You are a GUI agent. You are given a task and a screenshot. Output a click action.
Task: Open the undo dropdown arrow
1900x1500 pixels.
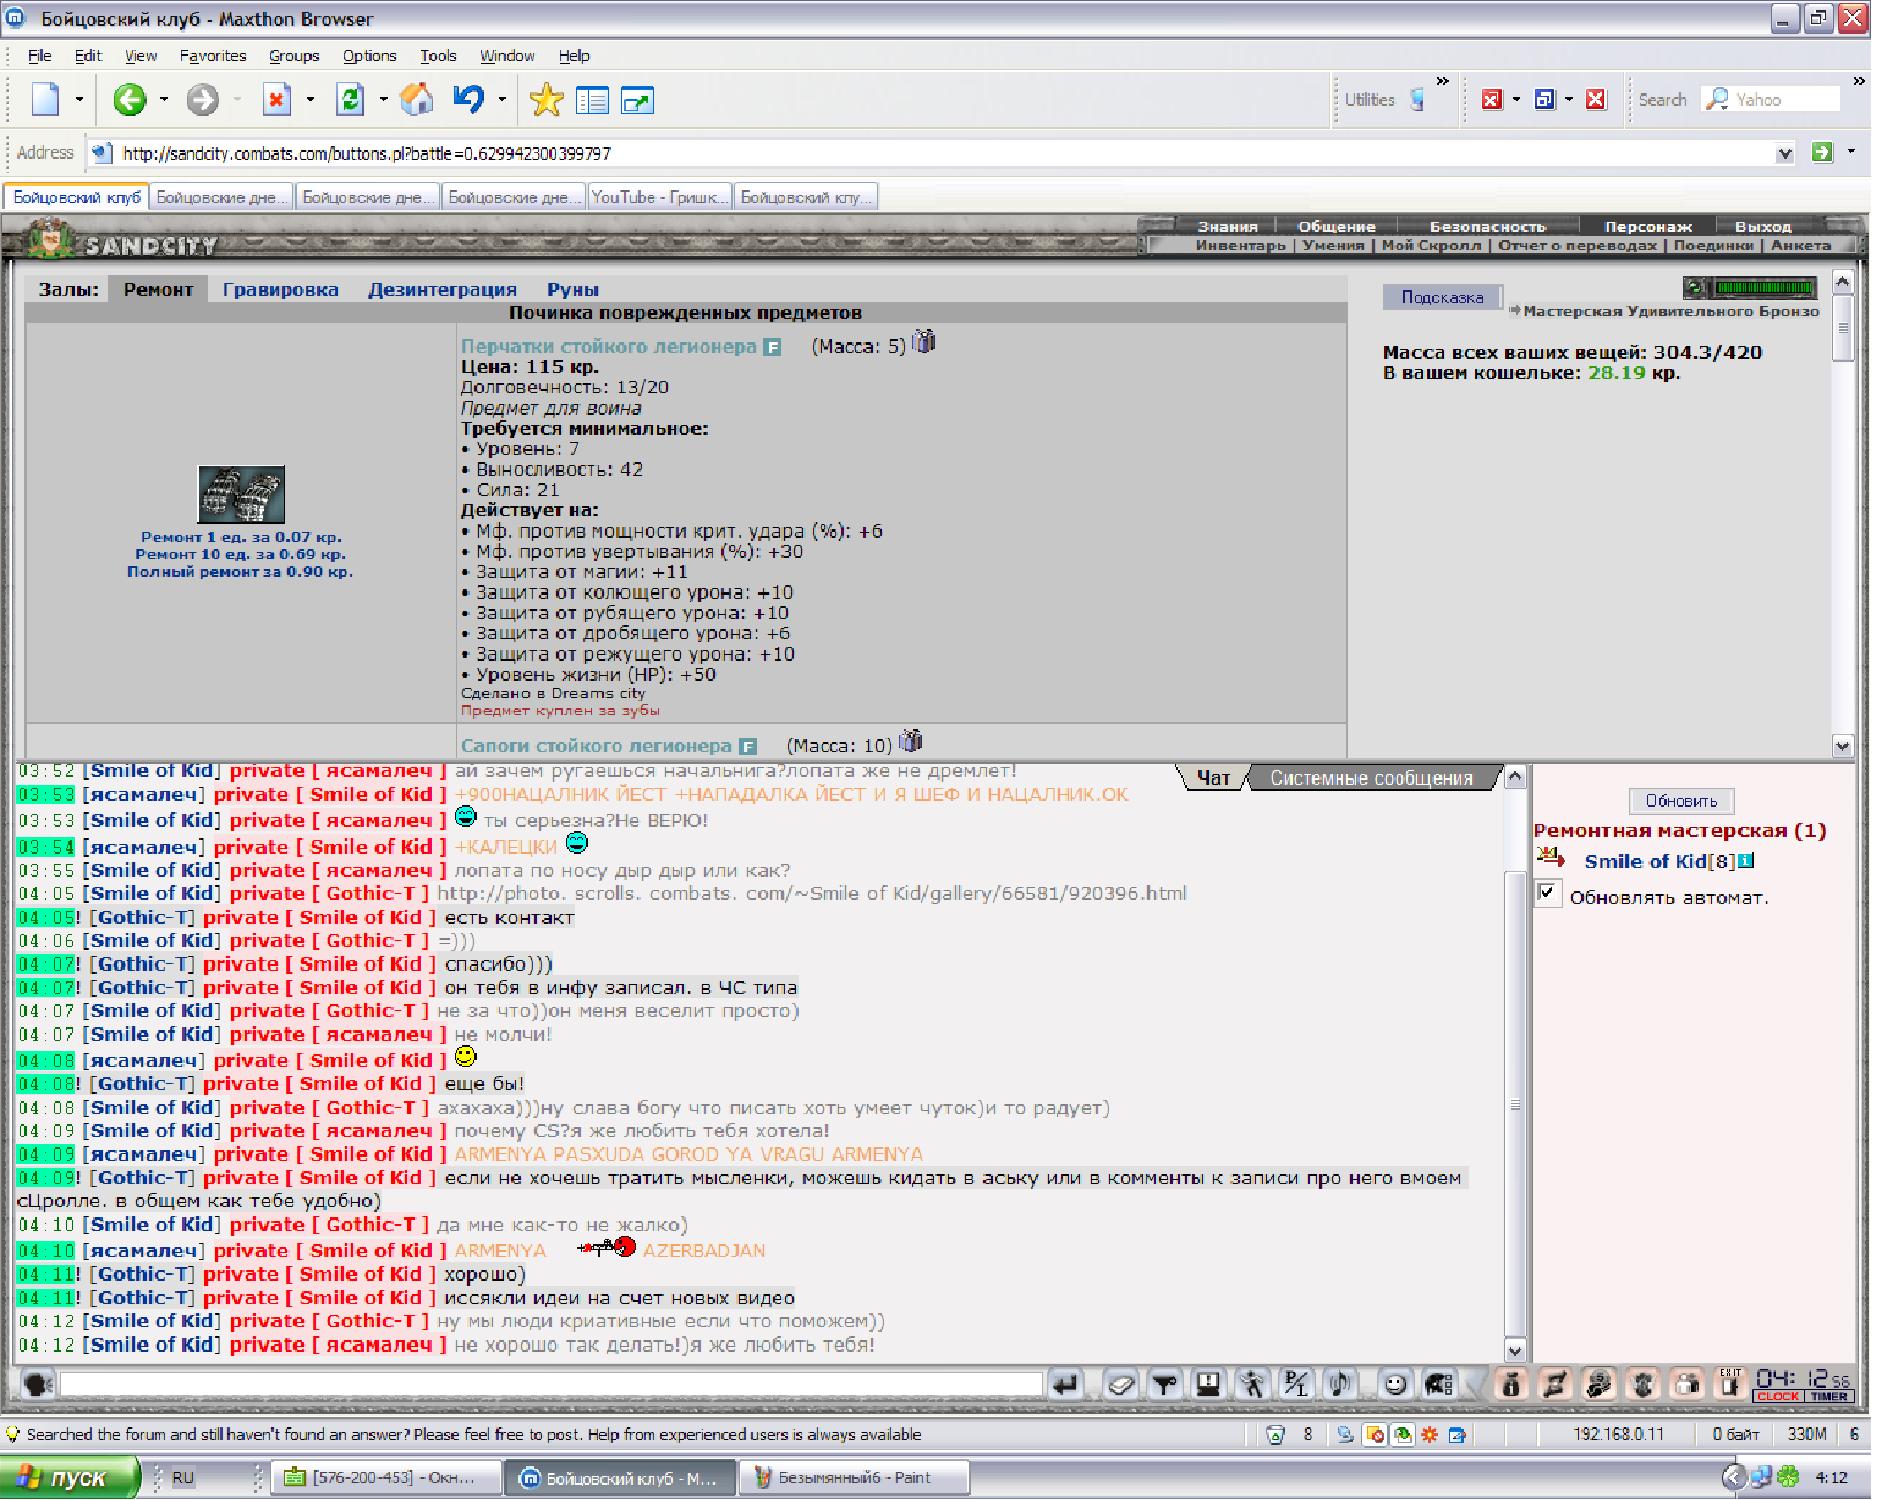tap(502, 100)
